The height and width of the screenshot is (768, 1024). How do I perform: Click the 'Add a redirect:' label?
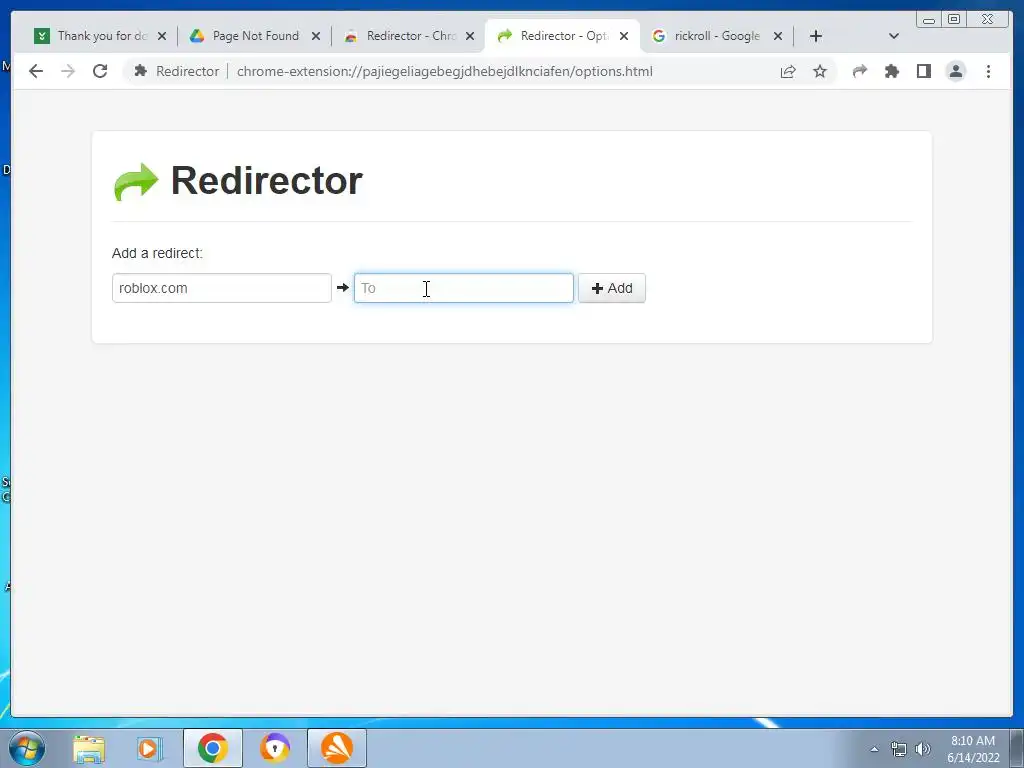(x=157, y=253)
